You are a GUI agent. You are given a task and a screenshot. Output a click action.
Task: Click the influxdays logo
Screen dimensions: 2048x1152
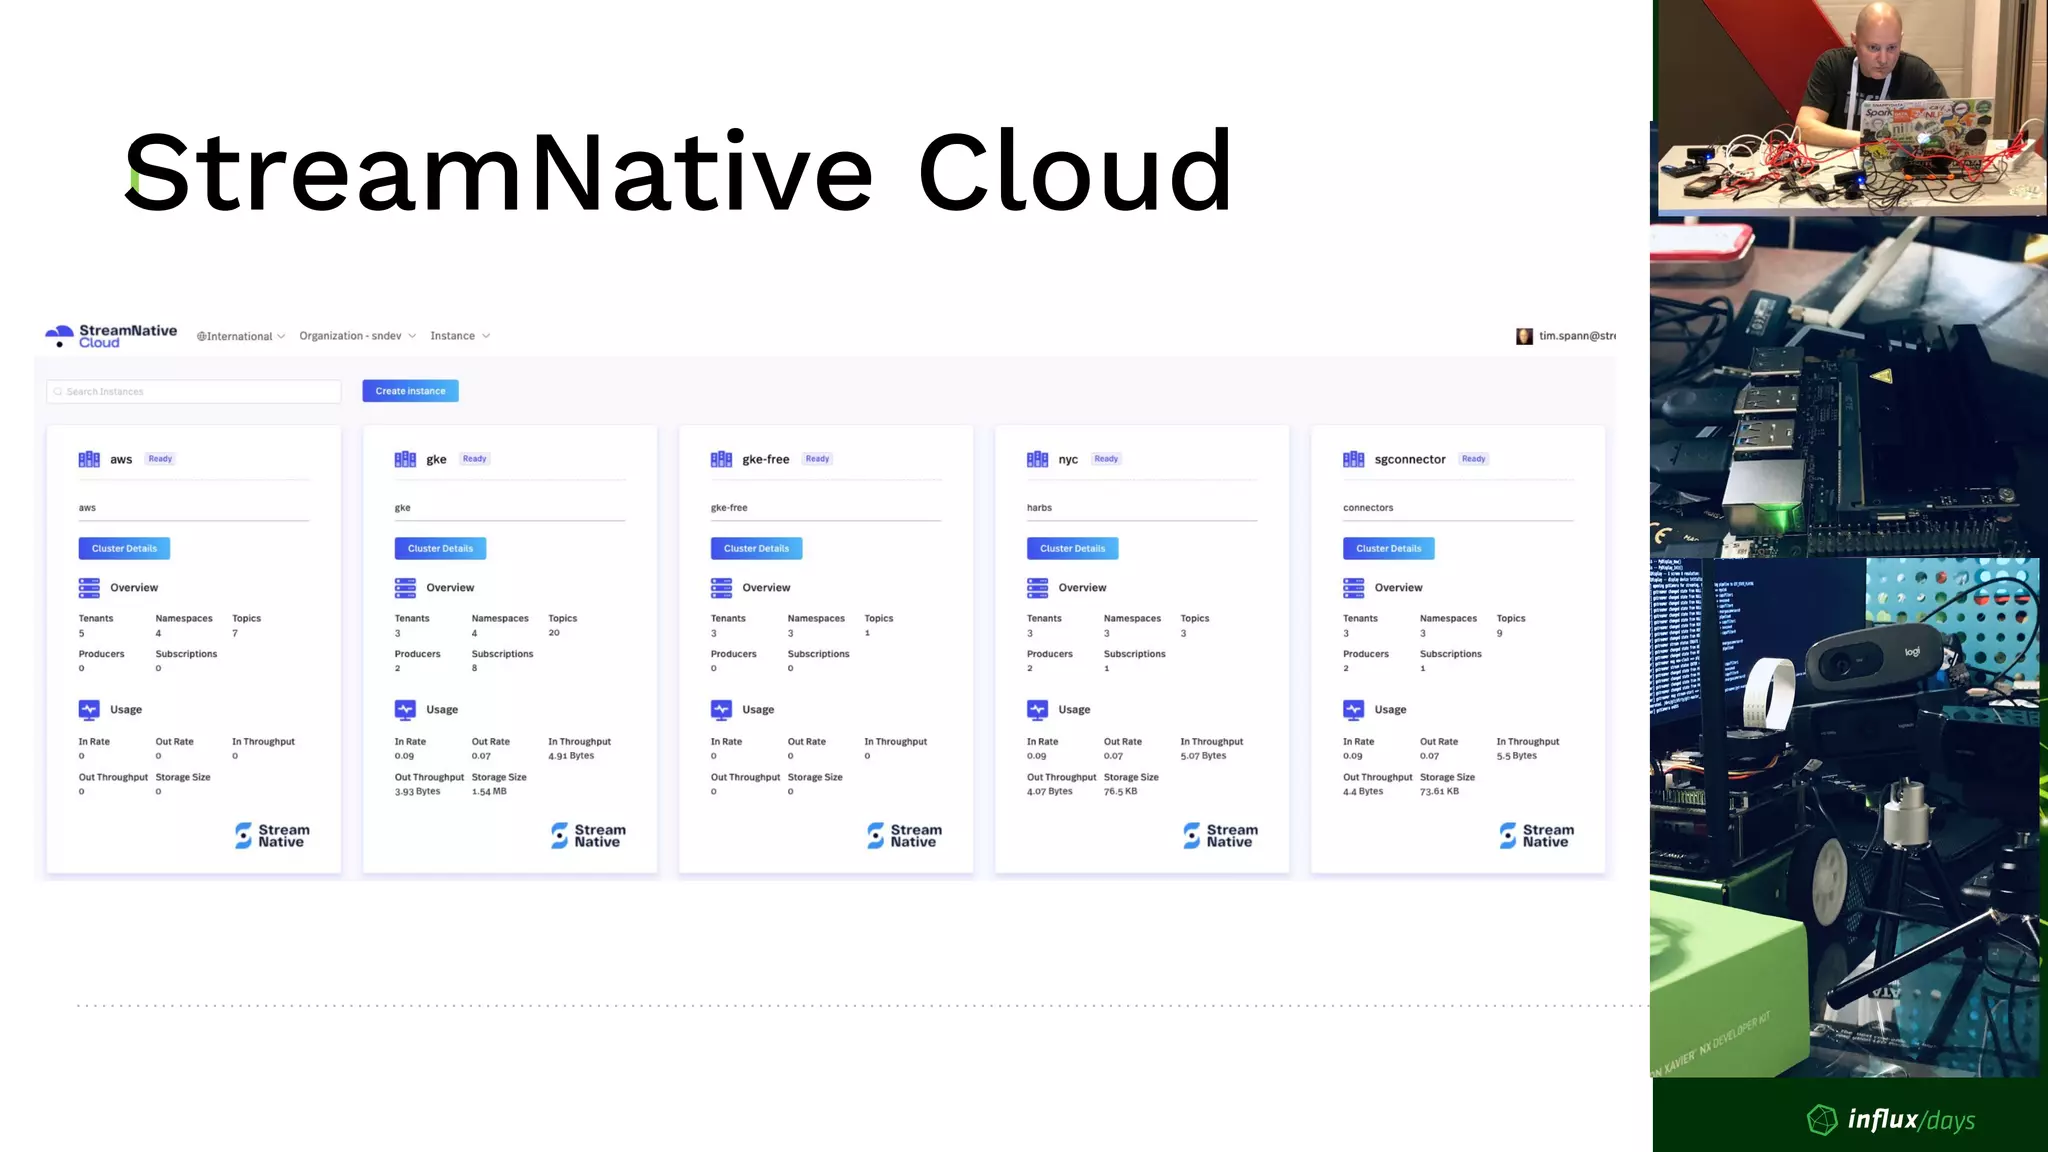click(1891, 1120)
